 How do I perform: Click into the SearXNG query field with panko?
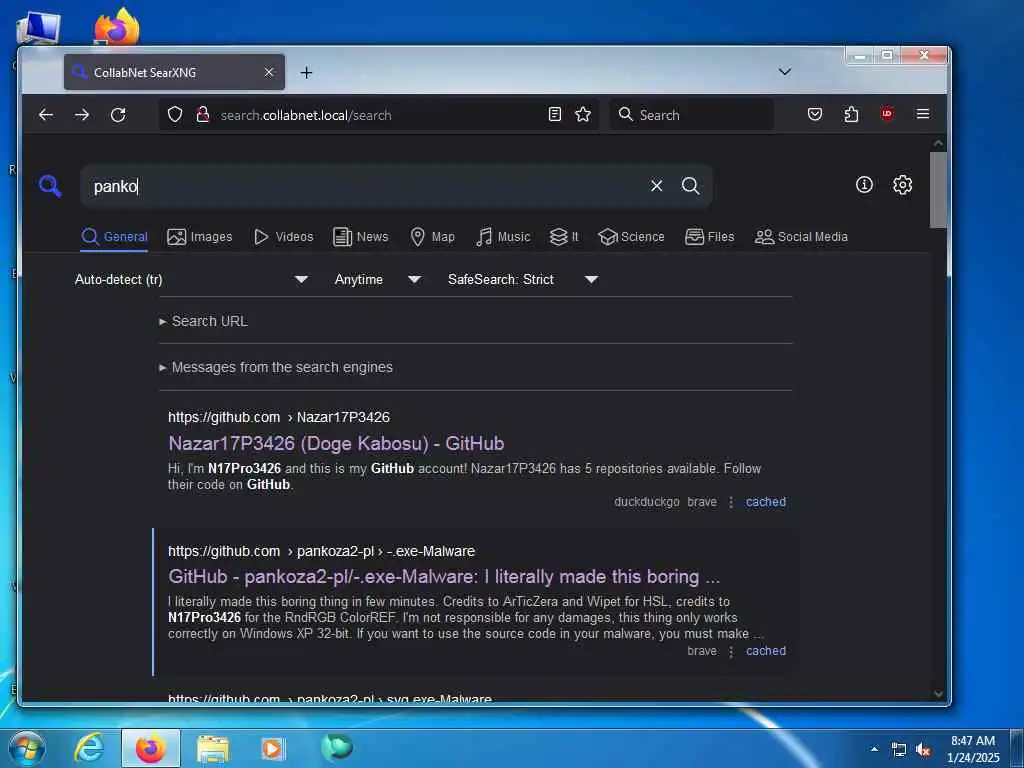(x=366, y=186)
